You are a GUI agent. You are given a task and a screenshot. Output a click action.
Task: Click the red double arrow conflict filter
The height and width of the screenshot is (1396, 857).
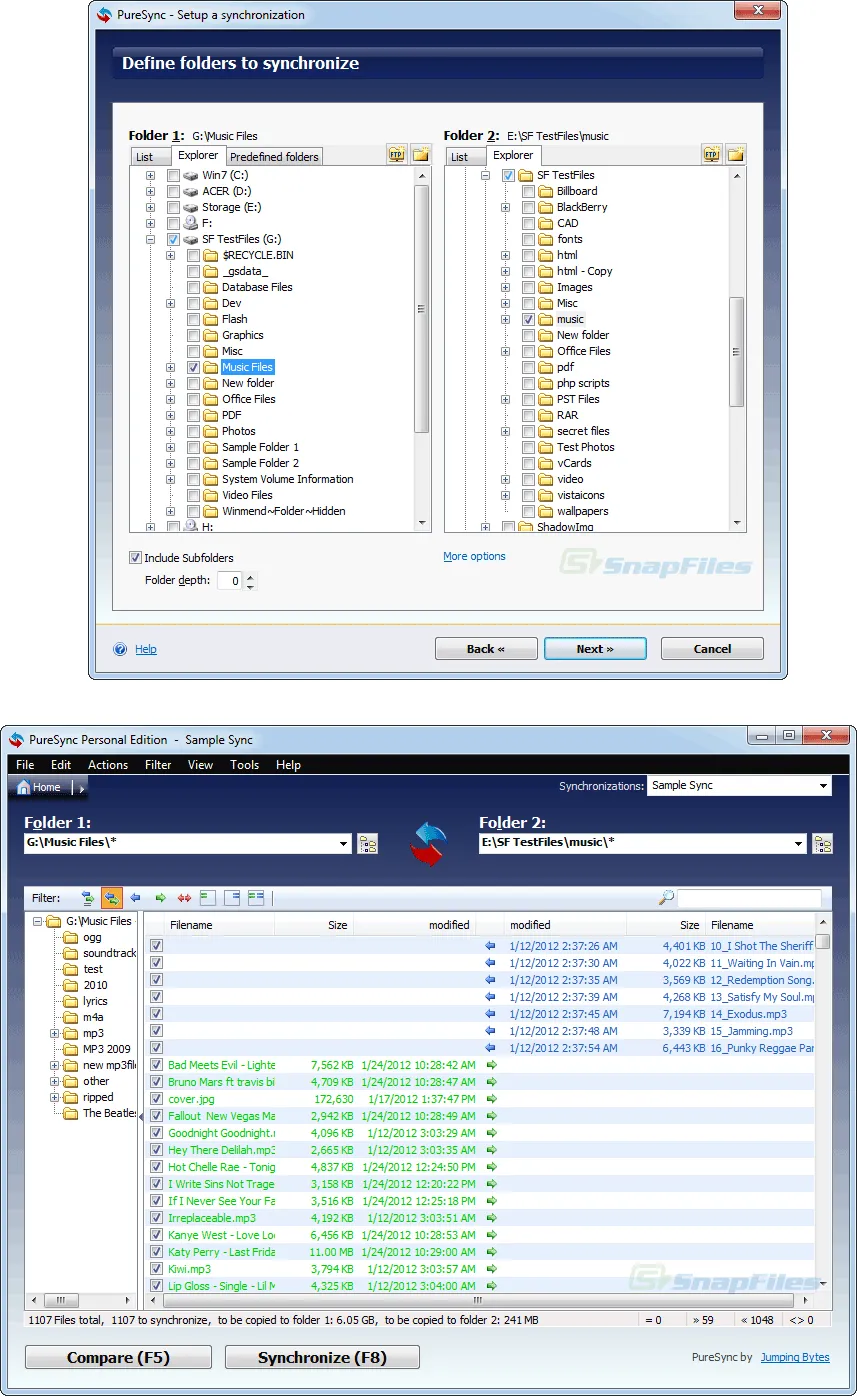click(x=184, y=898)
